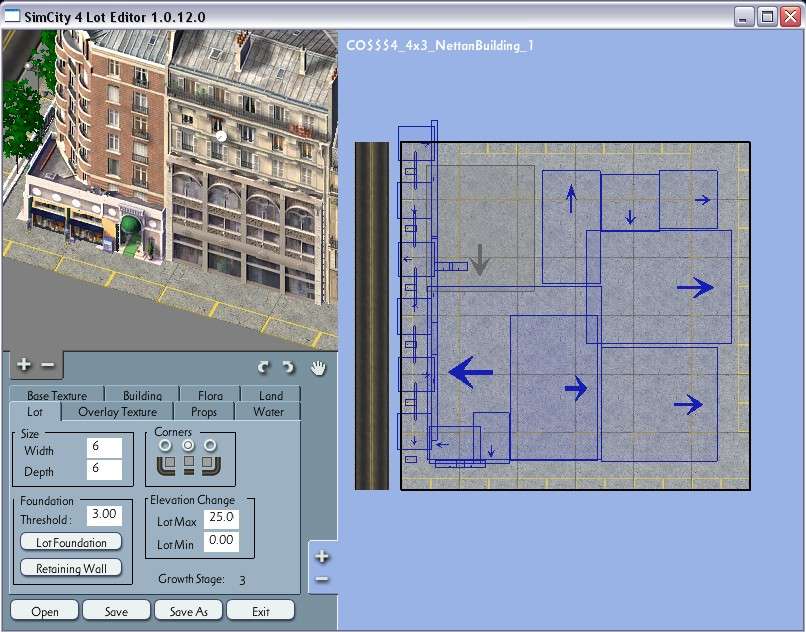Image resolution: width=806 pixels, height=632 pixels.
Task: Activate the hand pan tool
Action: 319,368
